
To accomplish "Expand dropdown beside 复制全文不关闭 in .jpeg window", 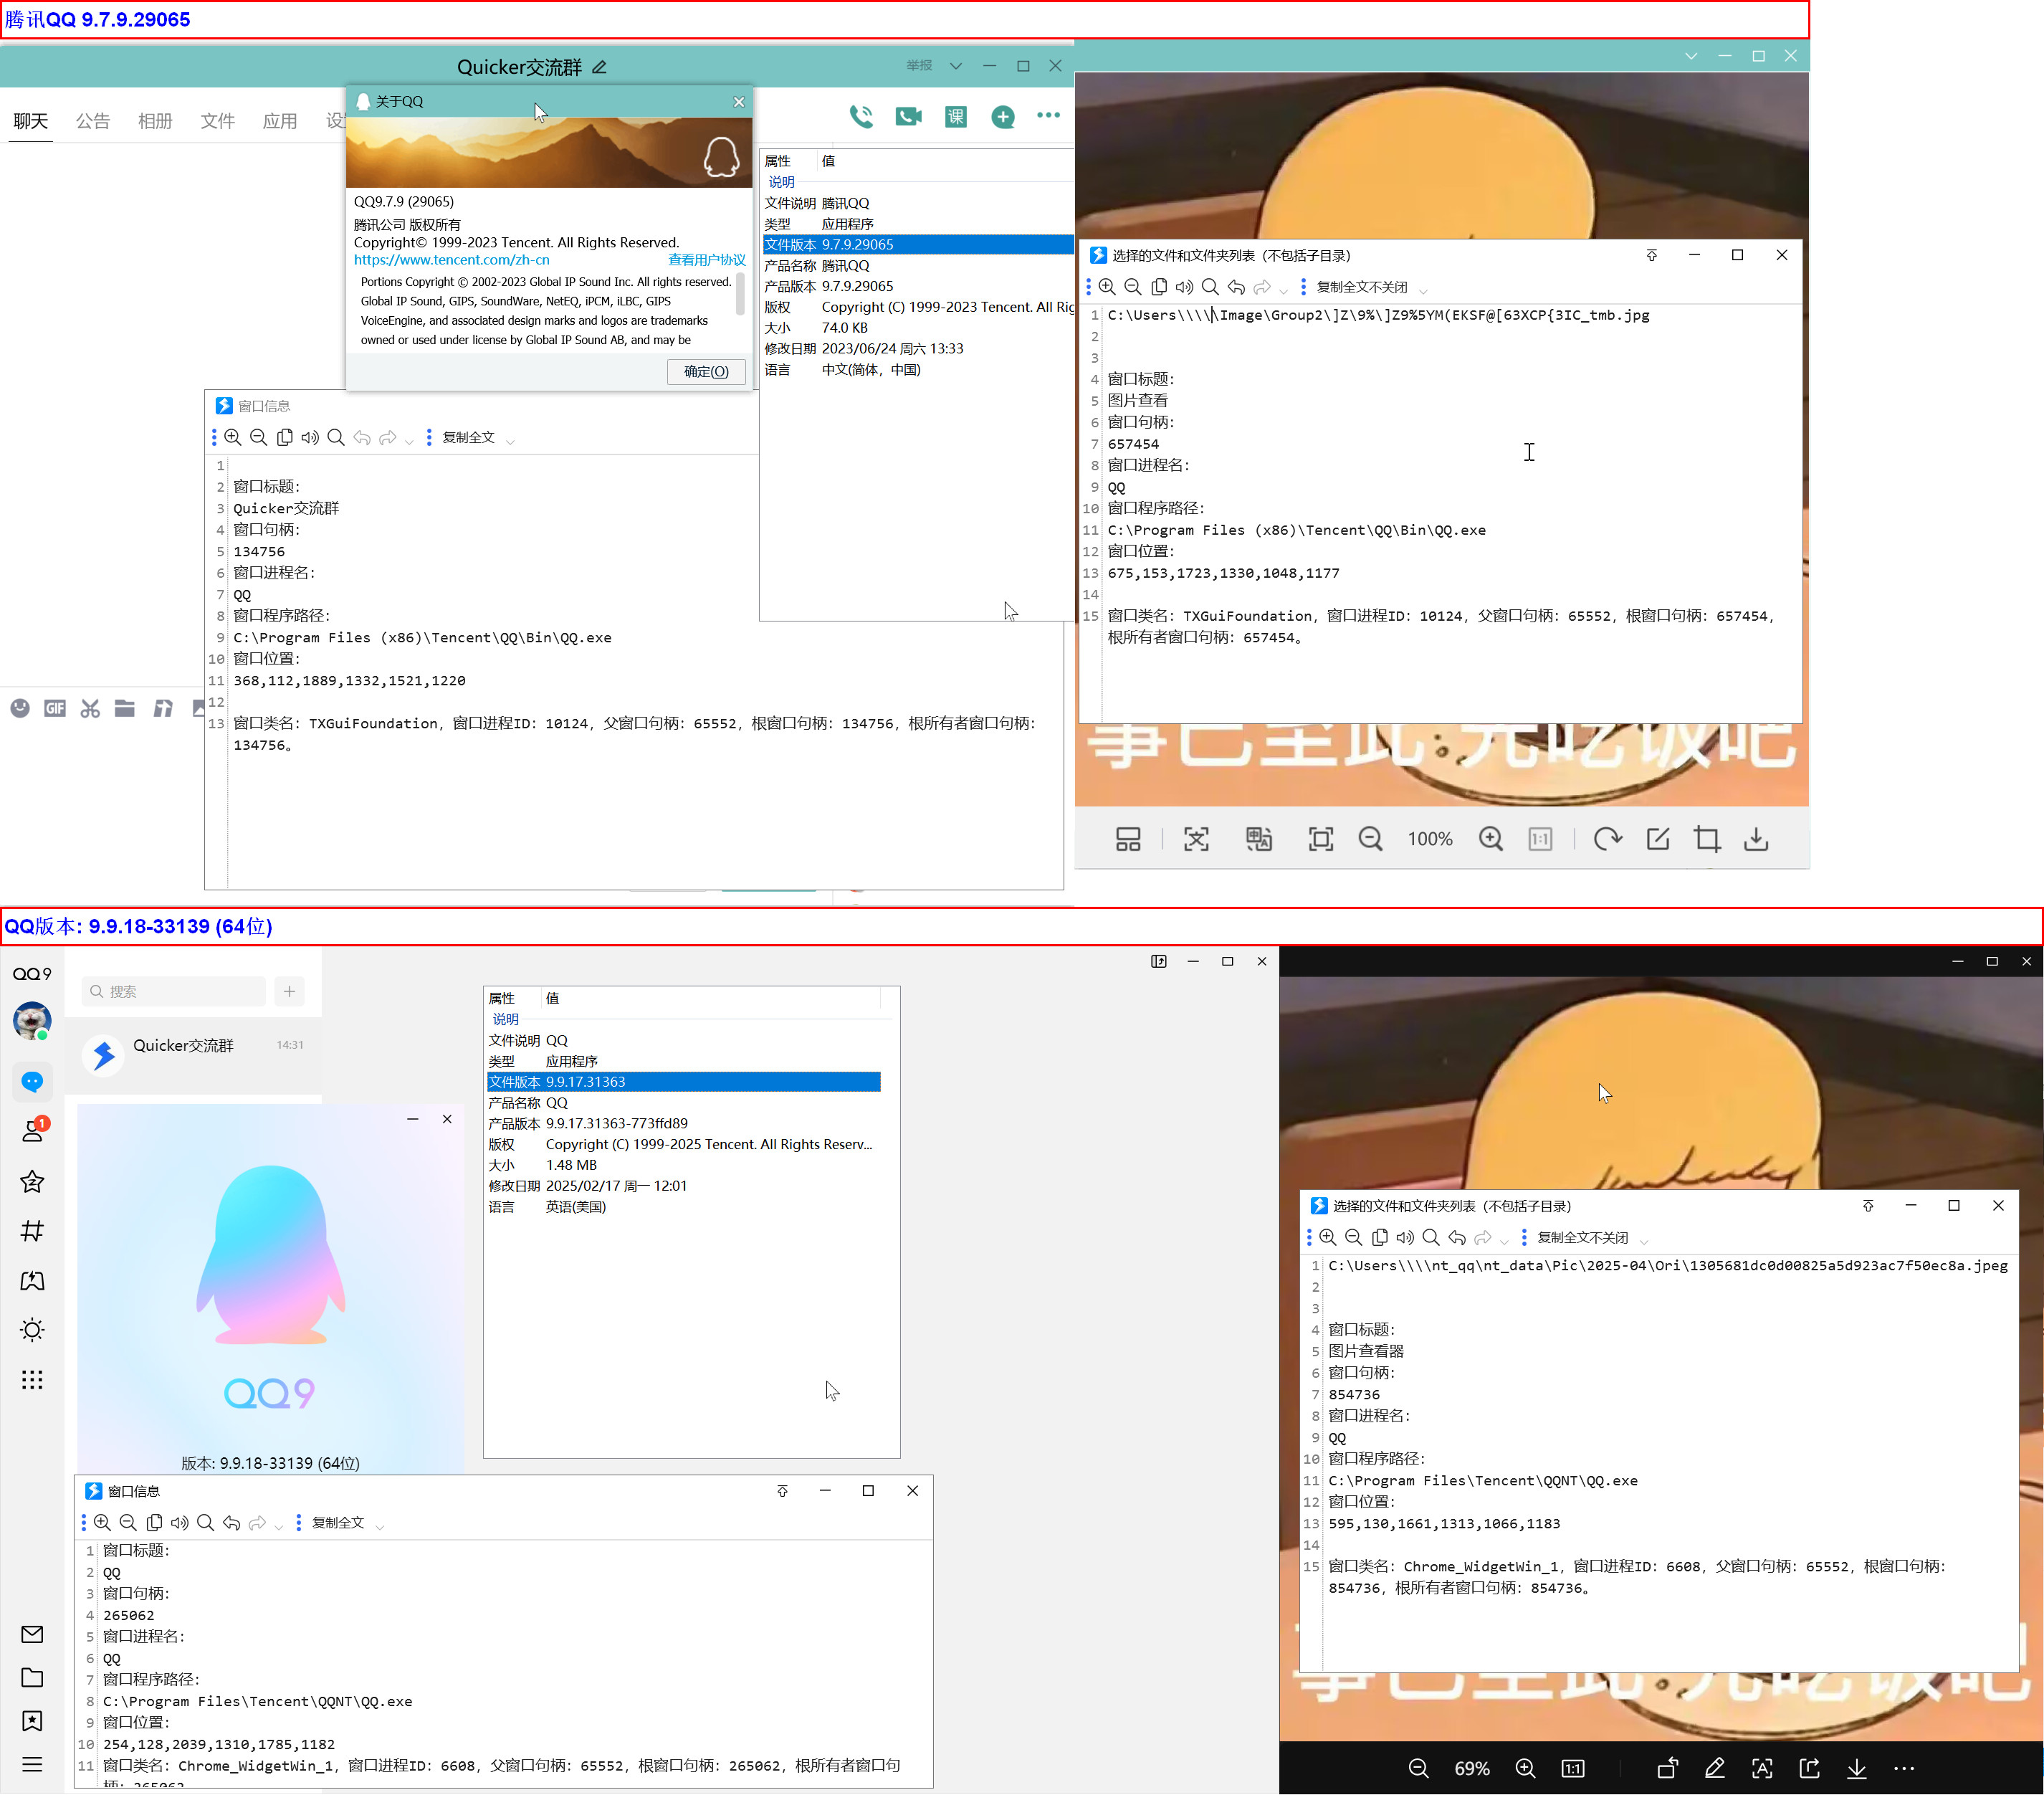I will coord(1645,1241).
